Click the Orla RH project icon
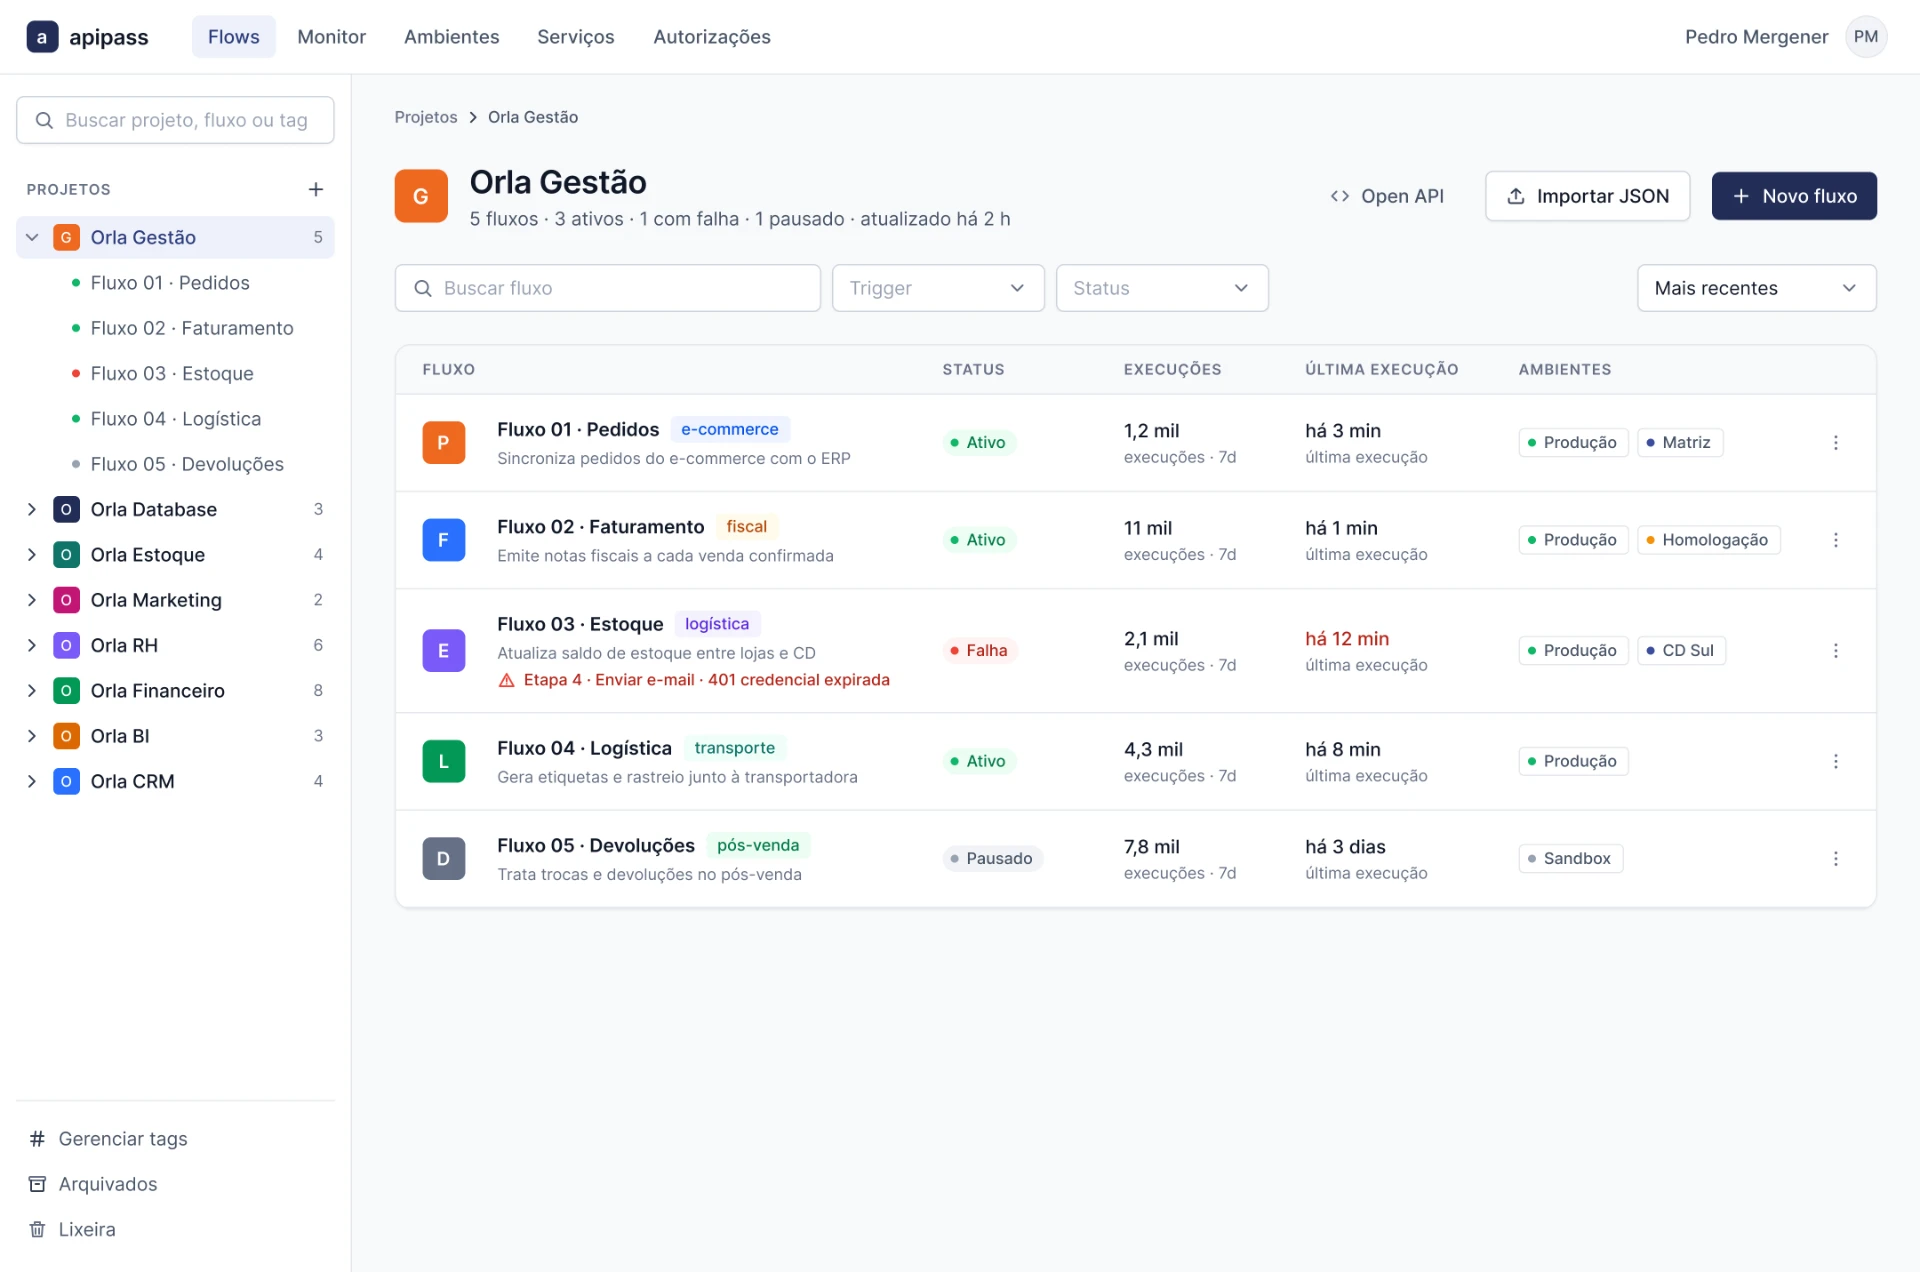The width and height of the screenshot is (1920, 1272). [x=66, y=645]
